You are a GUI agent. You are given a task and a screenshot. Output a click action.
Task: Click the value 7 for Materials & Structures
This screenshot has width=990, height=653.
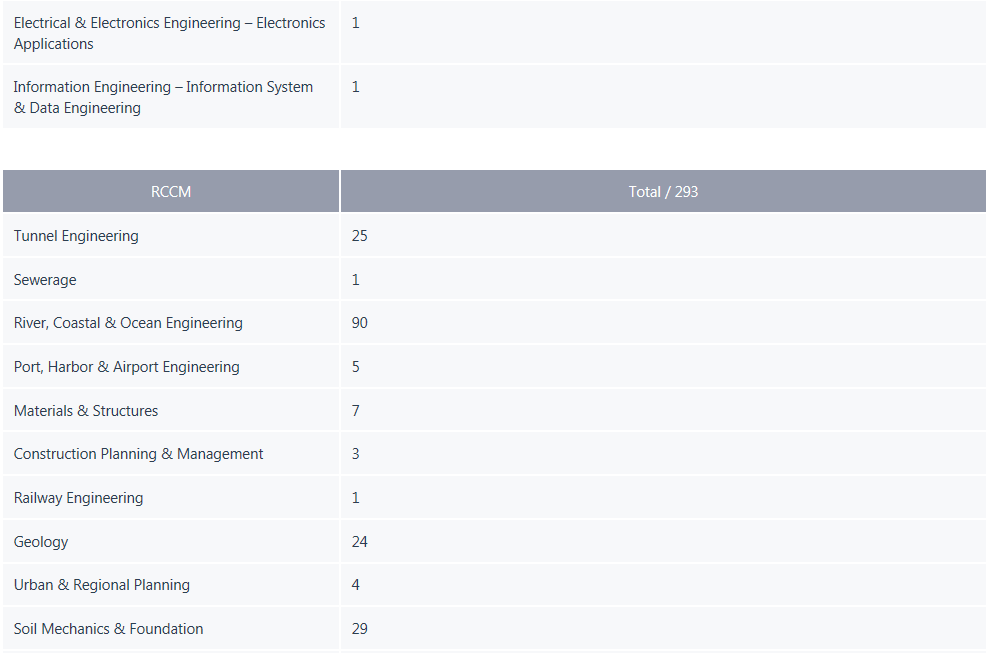tap(355, 410)
